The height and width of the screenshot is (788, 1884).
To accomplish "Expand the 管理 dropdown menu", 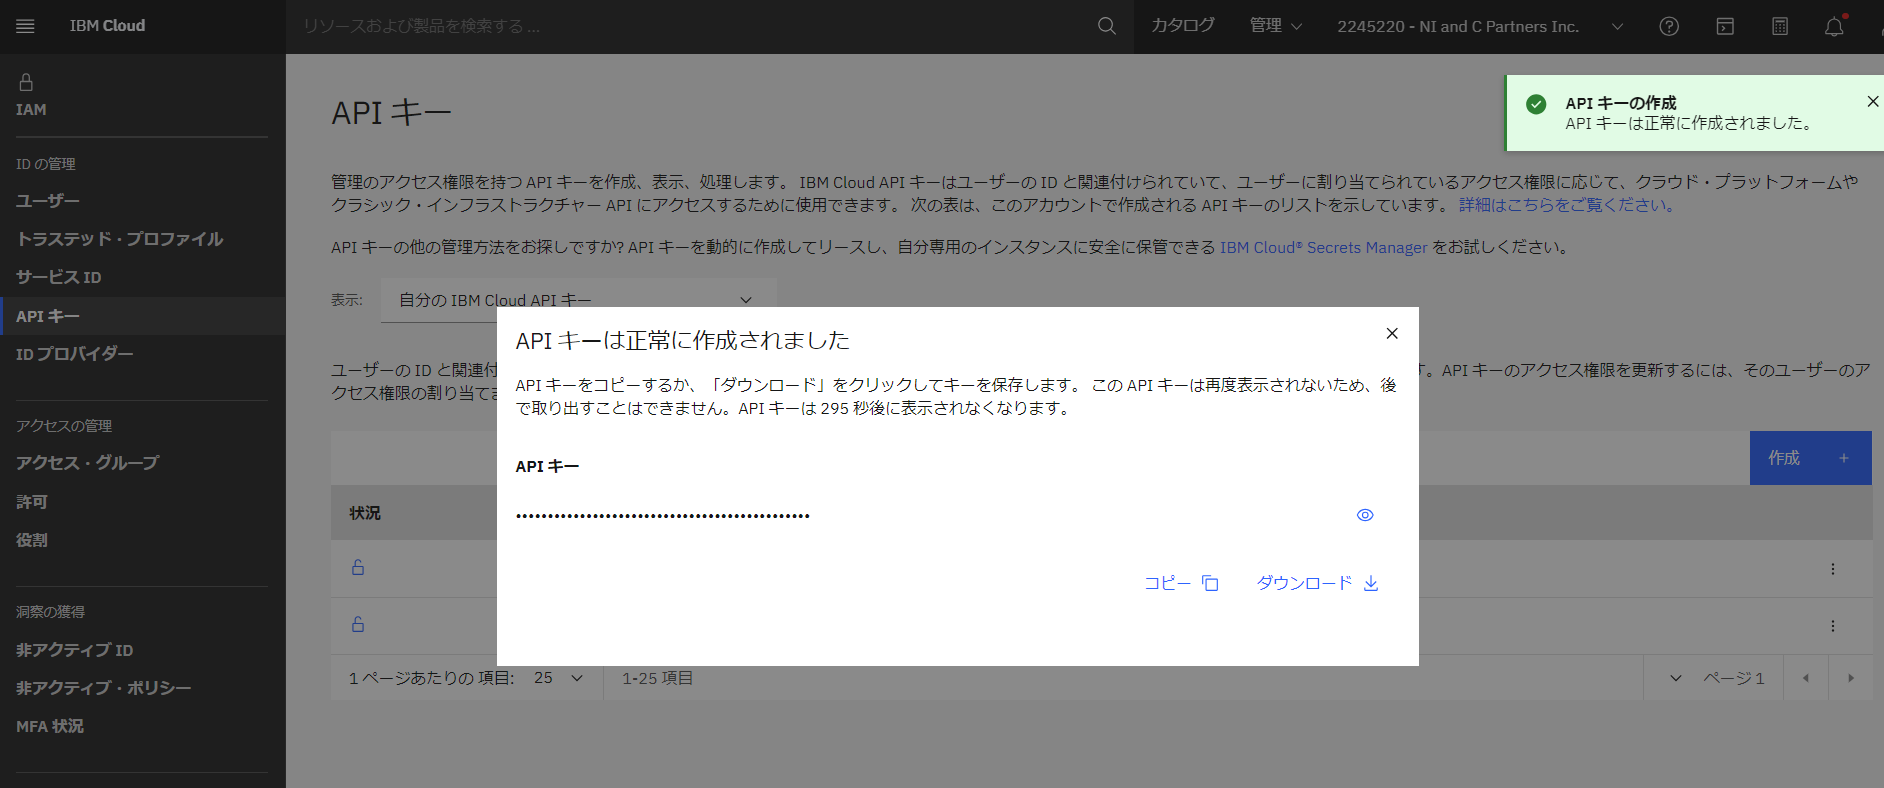I will coord(1276,26).
